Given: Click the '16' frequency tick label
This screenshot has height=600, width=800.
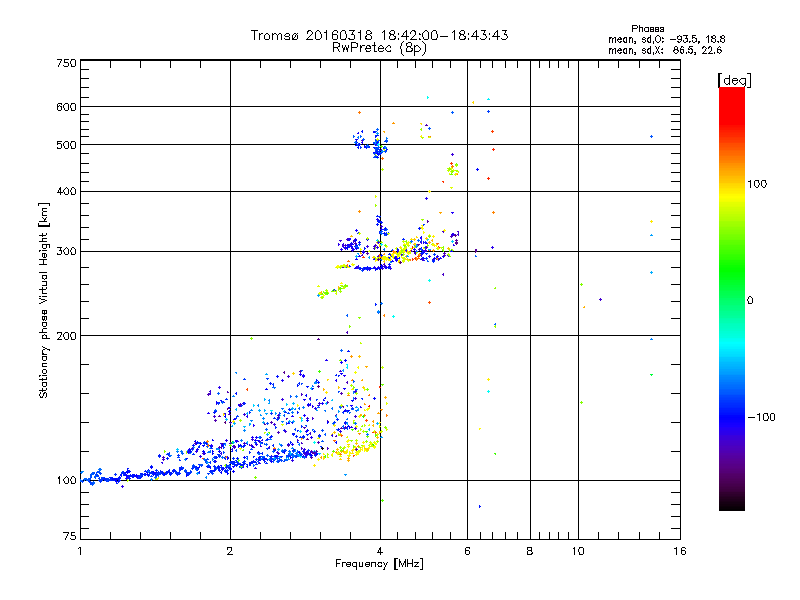Looking at the screenshot, I should [x=680, y=551].
